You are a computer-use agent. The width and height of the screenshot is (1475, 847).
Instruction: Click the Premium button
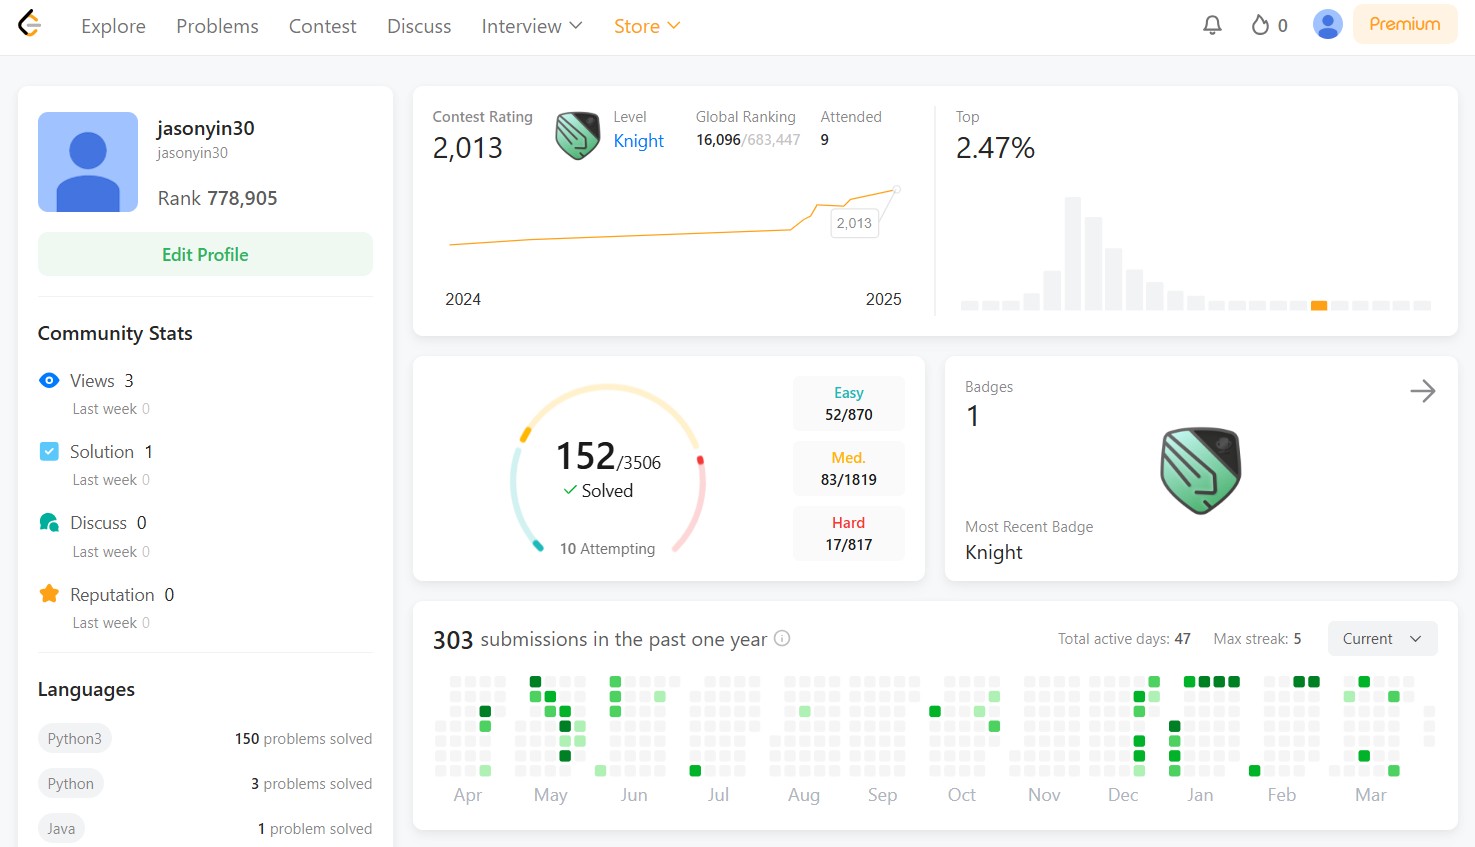[1405, 24]
